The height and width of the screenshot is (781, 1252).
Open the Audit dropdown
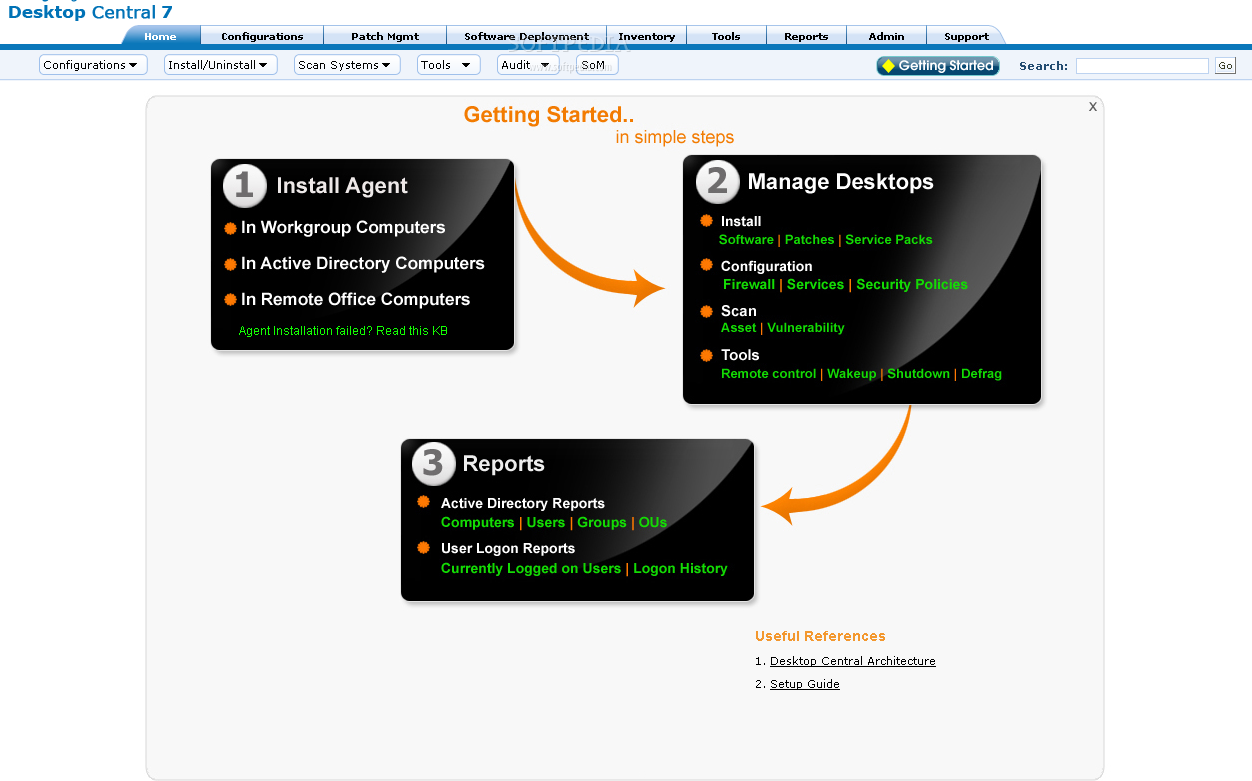(528, 65)
